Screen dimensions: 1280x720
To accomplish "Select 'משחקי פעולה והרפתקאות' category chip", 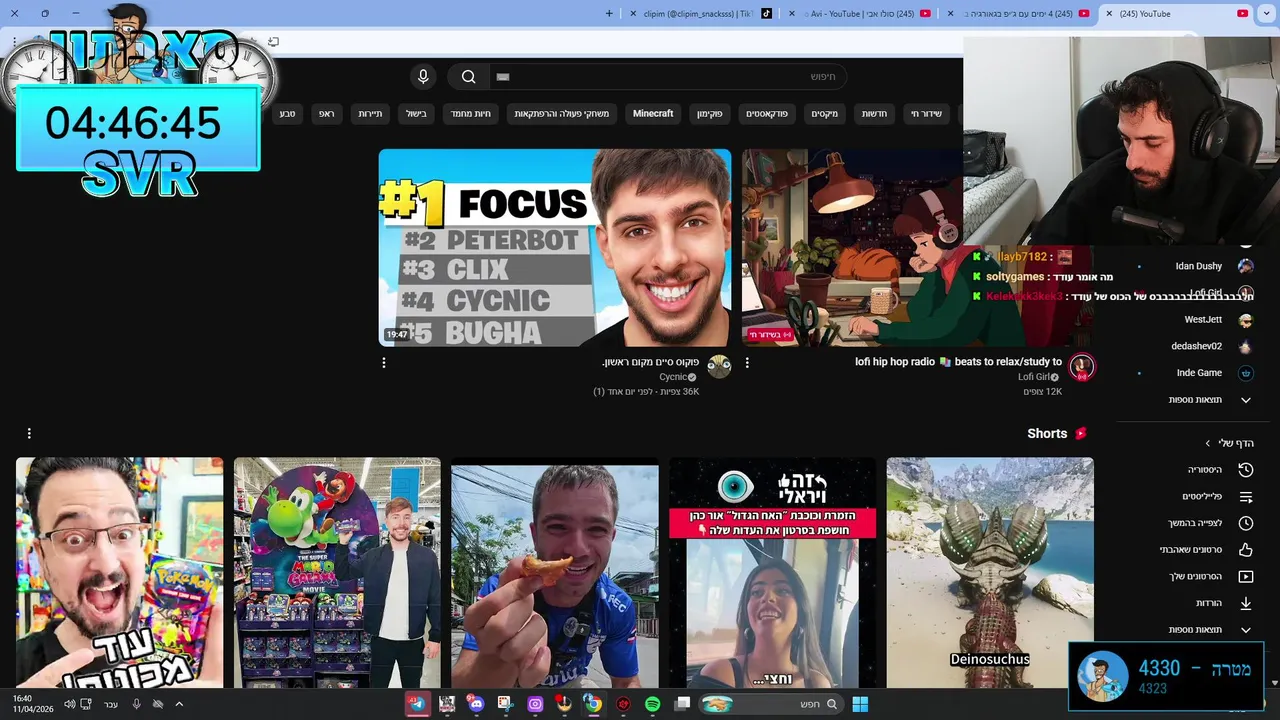I will click(562, 114).
